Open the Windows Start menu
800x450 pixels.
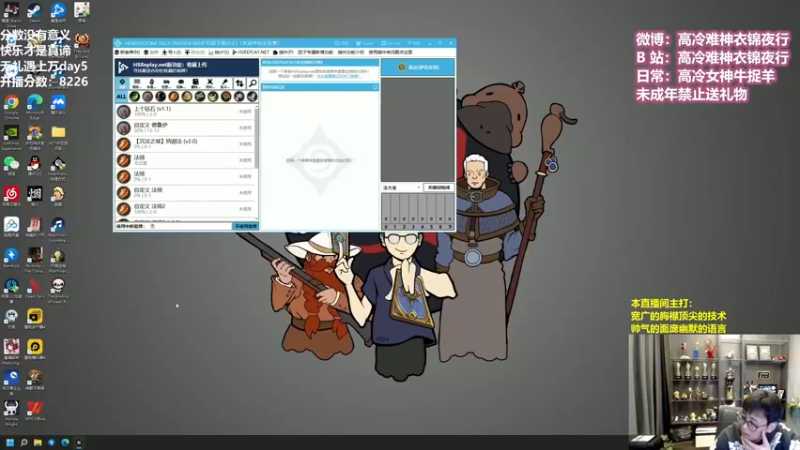pos(10,442)
